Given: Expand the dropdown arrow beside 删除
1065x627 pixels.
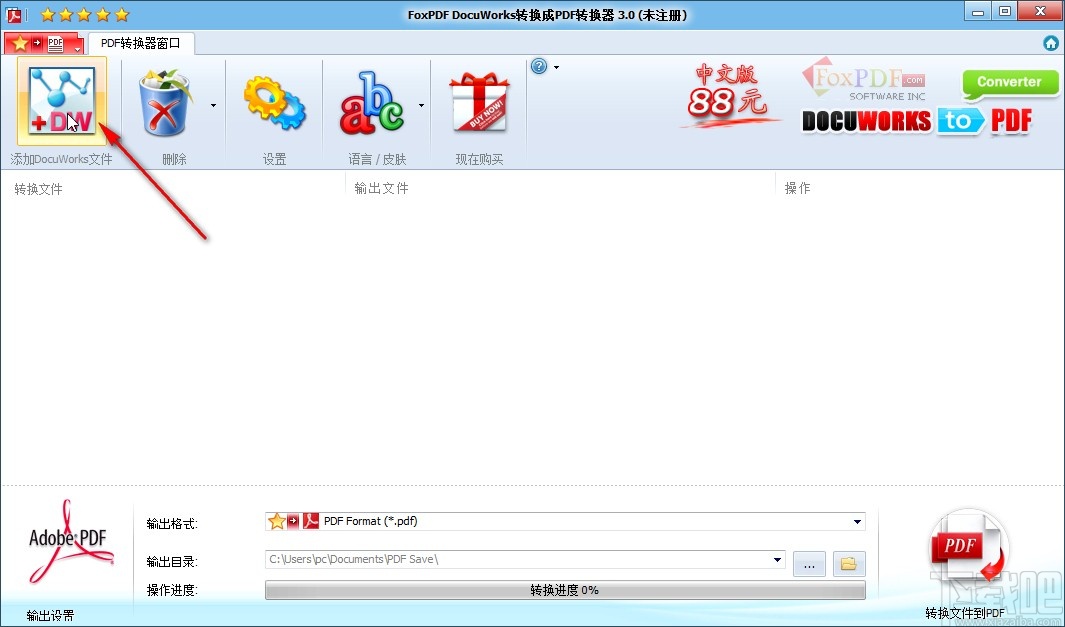Looking at the screenshot, I should click(x=213, y=103).
